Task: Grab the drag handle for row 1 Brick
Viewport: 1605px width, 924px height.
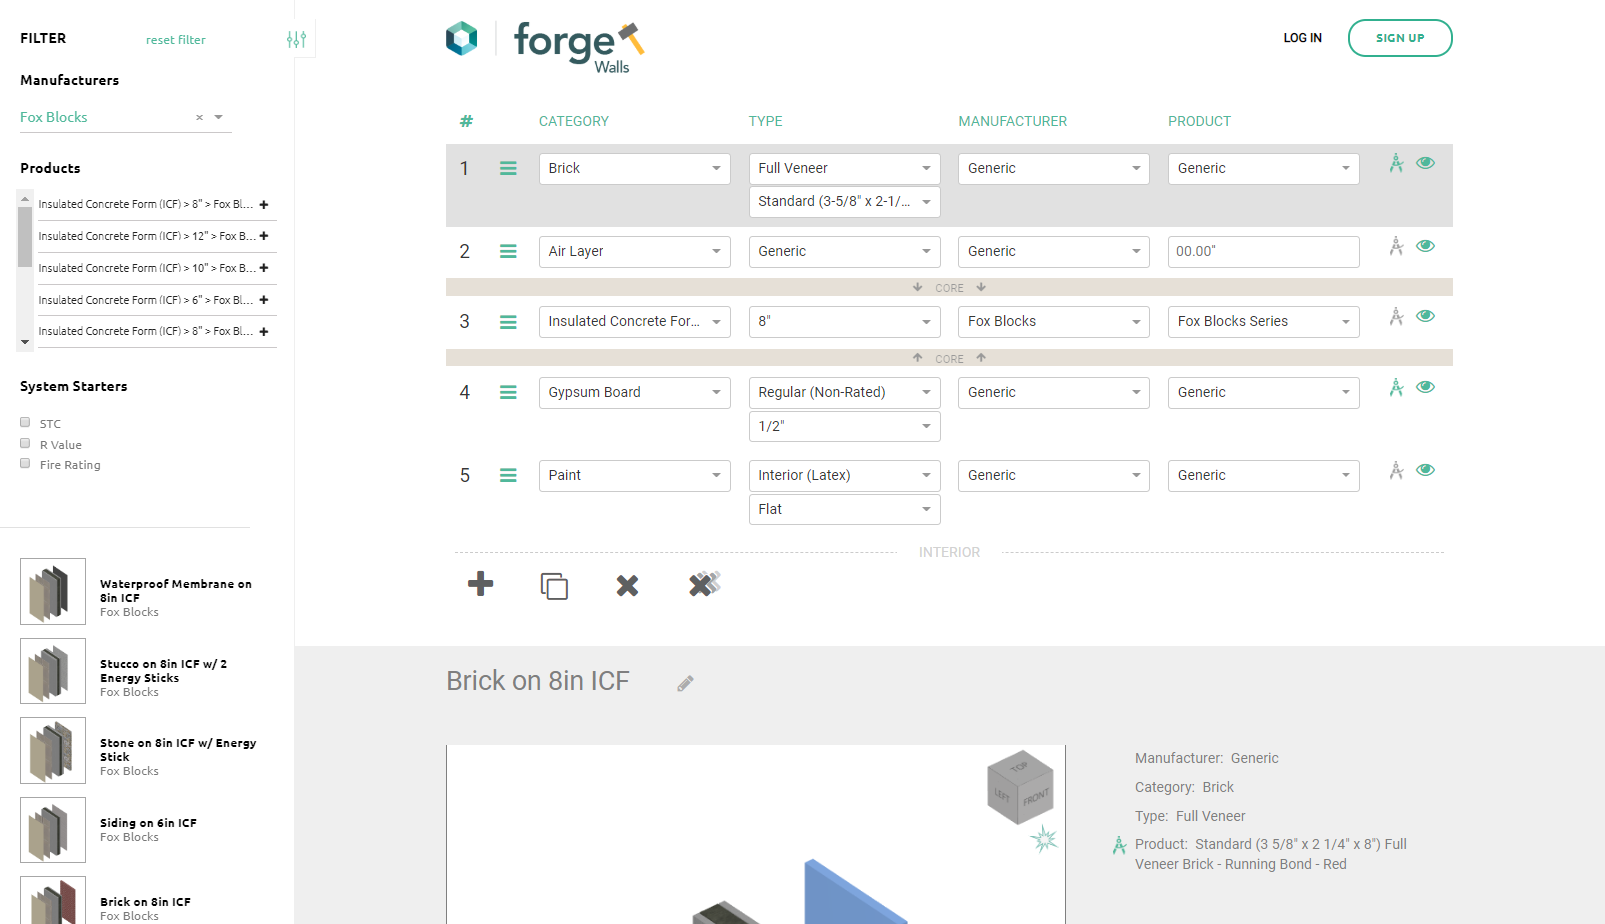Action: pyautogui.click(x=508, y=169)
